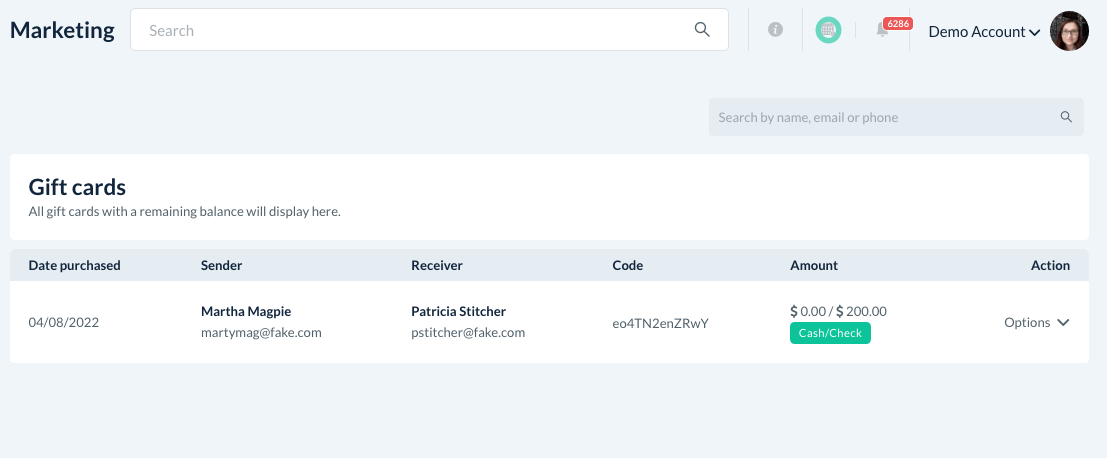Screen dimensions: 1107x458
Task: Click the Receiver column header
Action: pyautogui.click(x=437, y=265)
